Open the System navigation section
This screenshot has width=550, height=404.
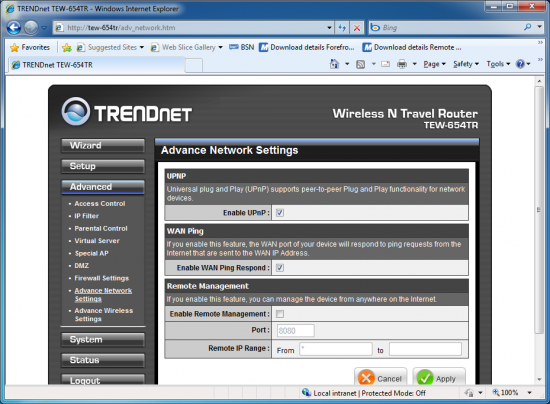(103, 340)
